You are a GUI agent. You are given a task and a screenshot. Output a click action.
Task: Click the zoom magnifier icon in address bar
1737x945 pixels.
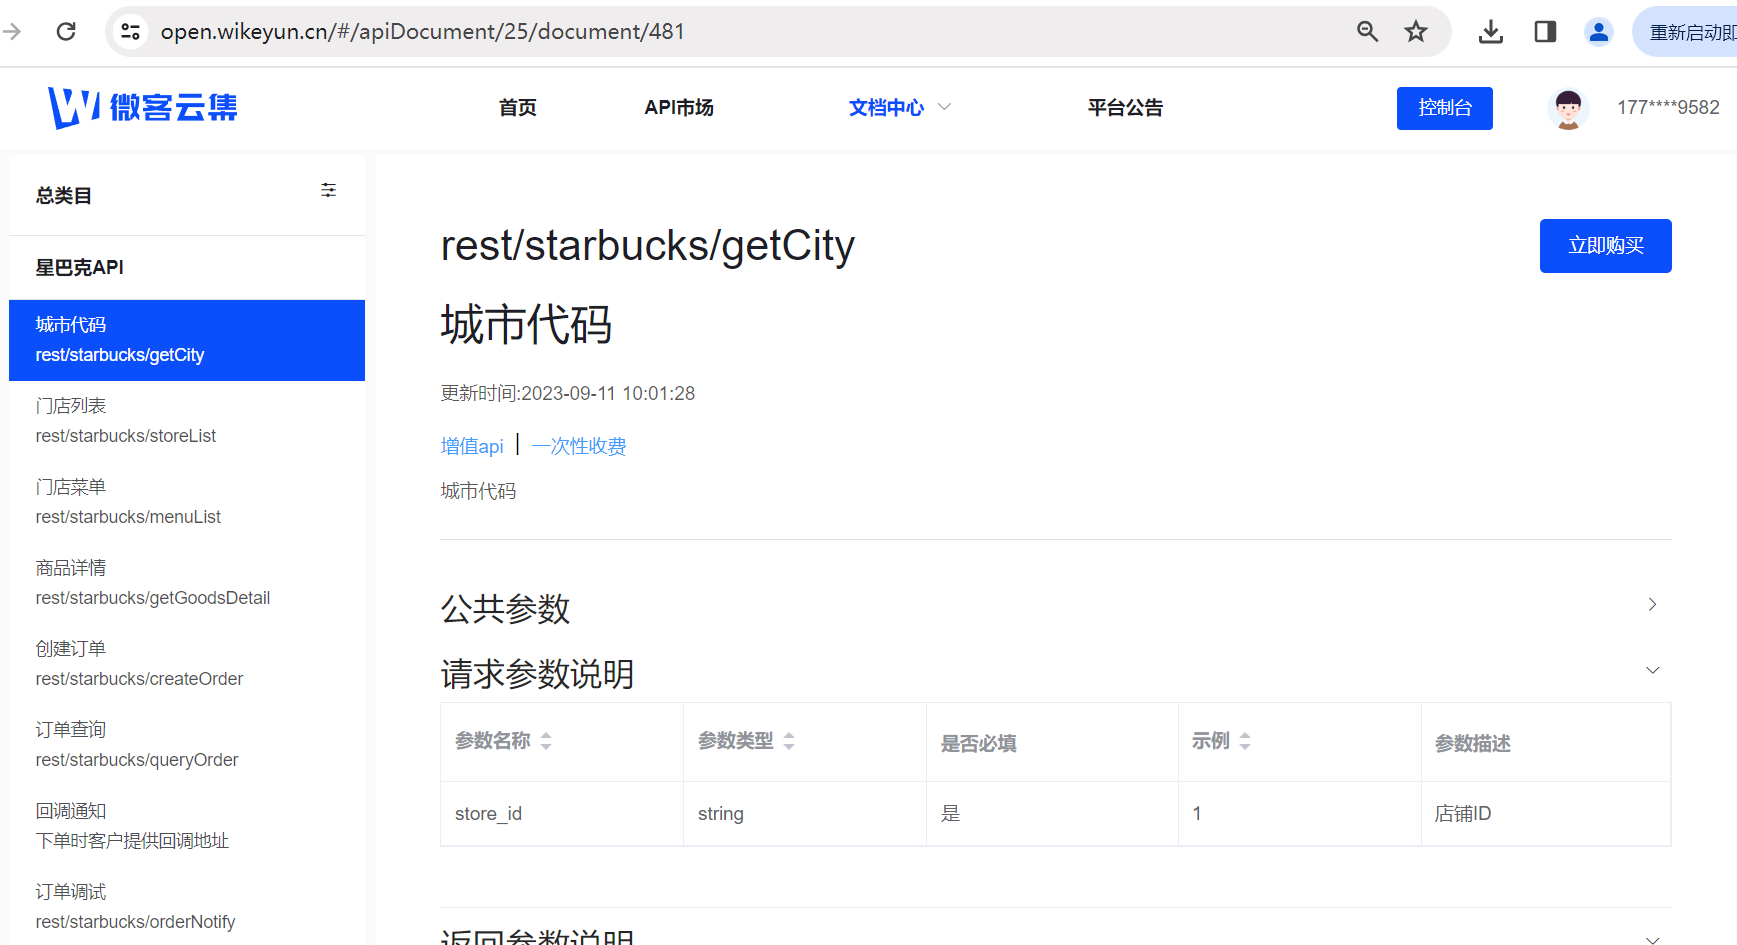coord(1367,31)
